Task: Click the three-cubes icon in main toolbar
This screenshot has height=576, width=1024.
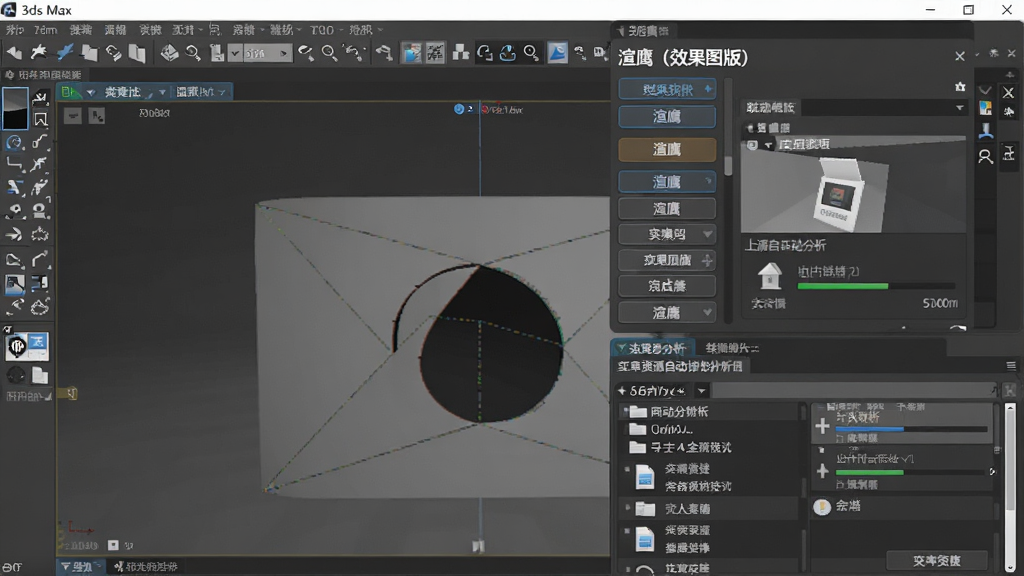Action: pos(460,53)
